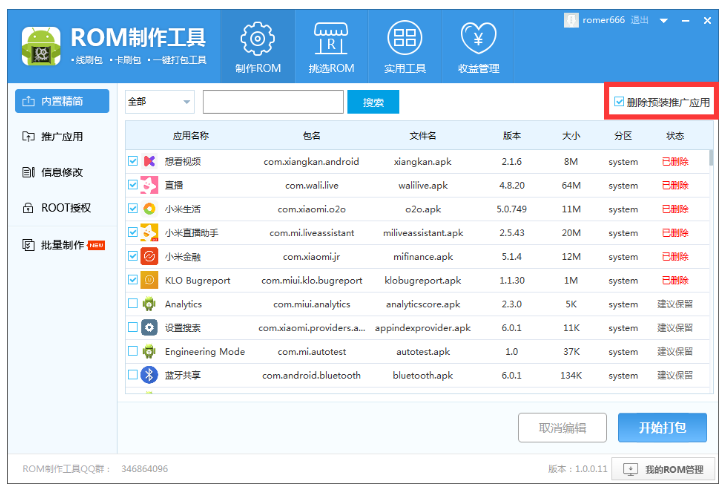Uncheck the 小米直播助手 row checkbox
727x488 pixels.
click(x=133, y=232)
